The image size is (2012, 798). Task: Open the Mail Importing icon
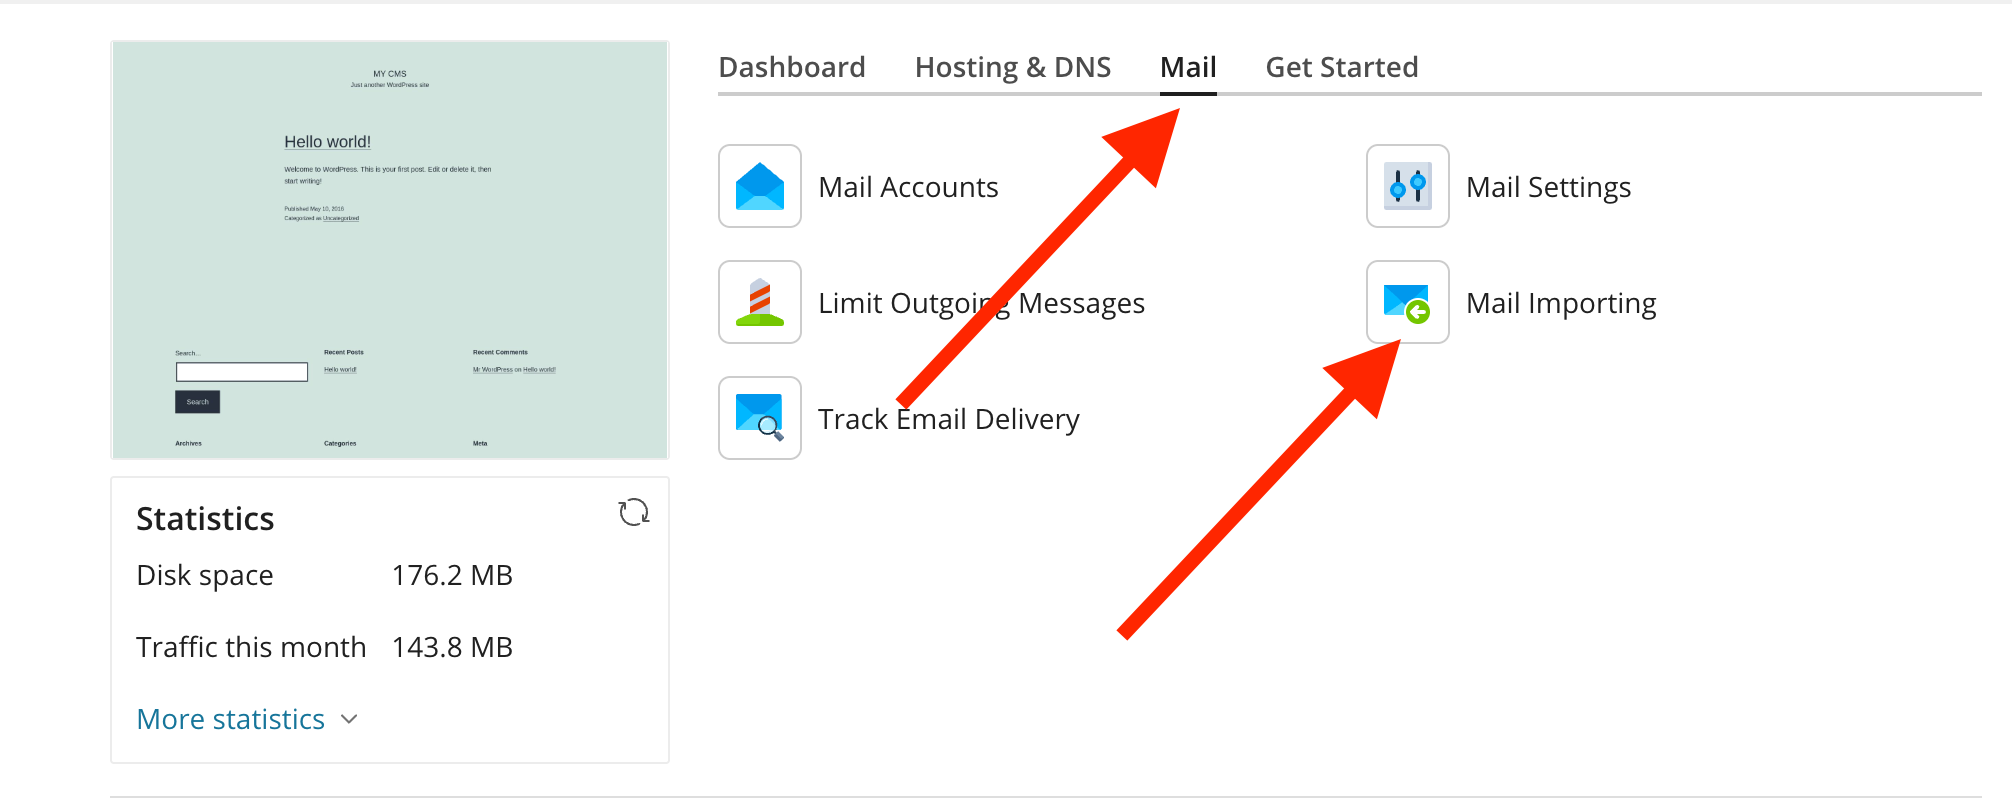click(1407, 302)
